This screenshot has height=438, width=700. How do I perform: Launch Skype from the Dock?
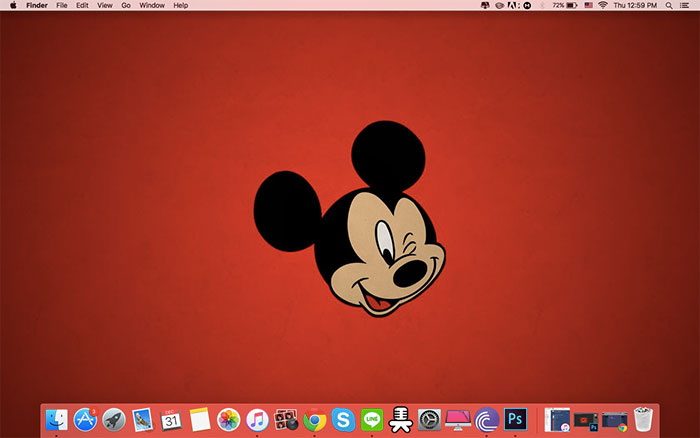pos(344,420)
